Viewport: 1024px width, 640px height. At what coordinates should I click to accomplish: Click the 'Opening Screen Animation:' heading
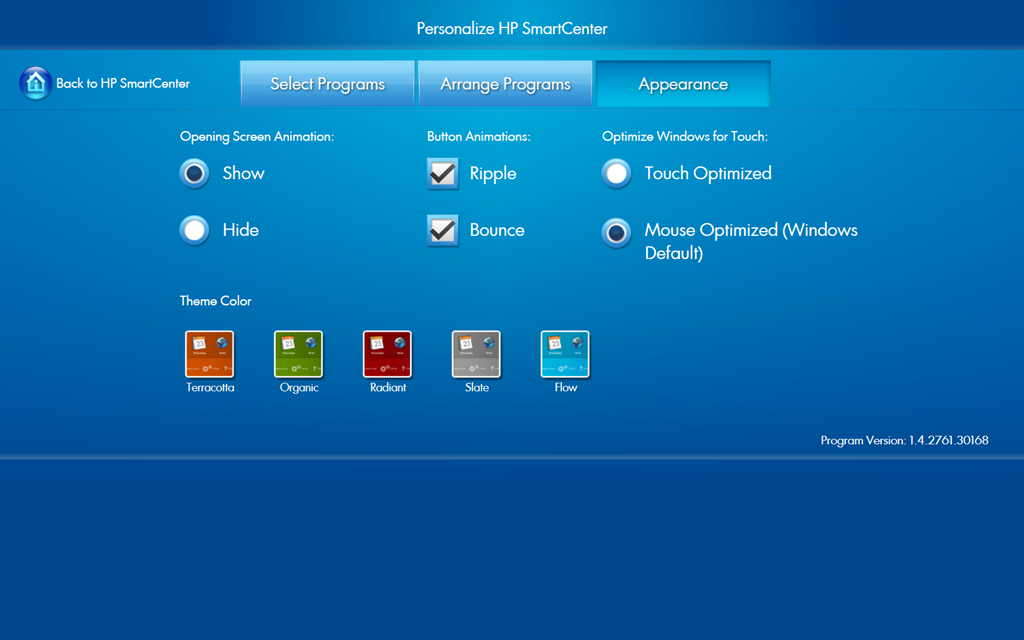pyautogui.click(x=257, y=136)
